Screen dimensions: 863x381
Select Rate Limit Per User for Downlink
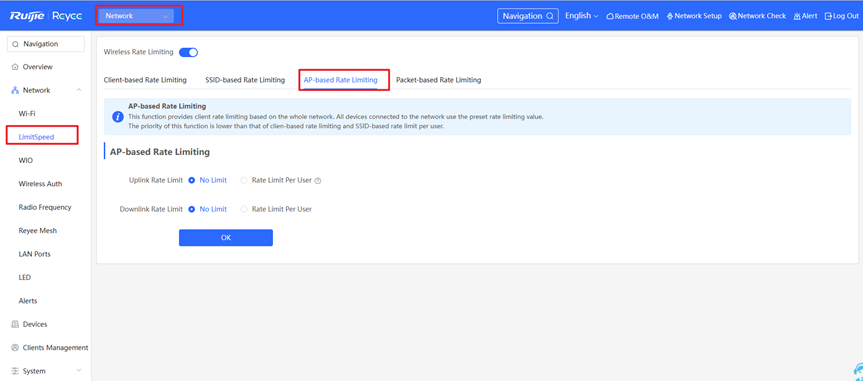pyautogui.click(x=276, y=209)
